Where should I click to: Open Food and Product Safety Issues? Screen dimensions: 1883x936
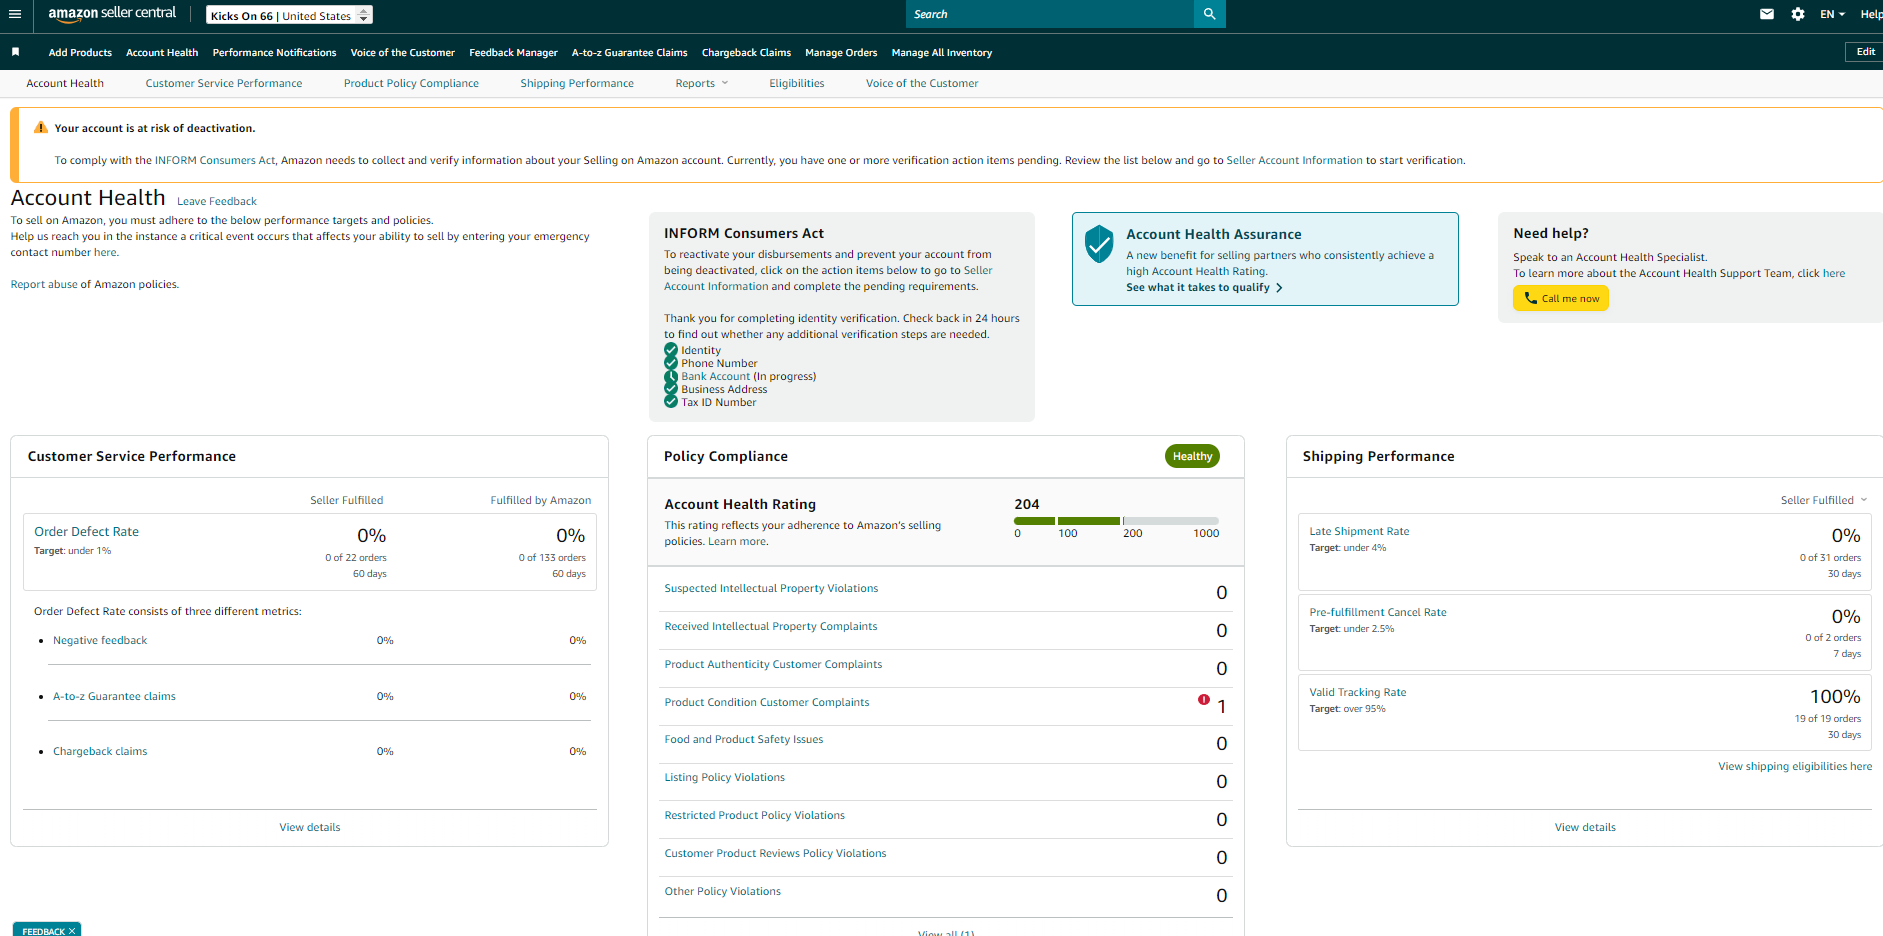point(744,739)
